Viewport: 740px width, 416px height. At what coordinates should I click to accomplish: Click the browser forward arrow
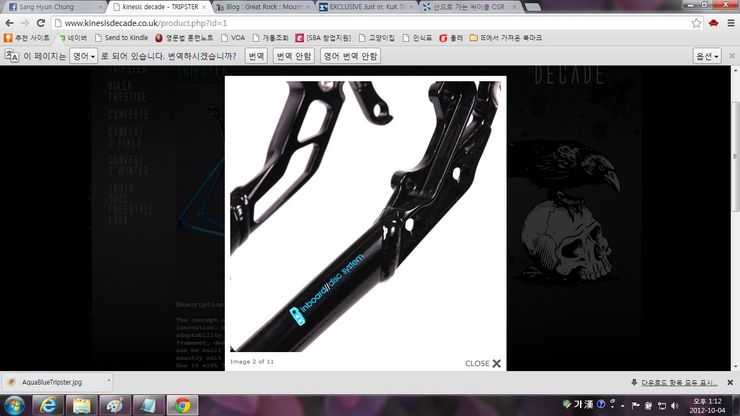tap(25, 23)
